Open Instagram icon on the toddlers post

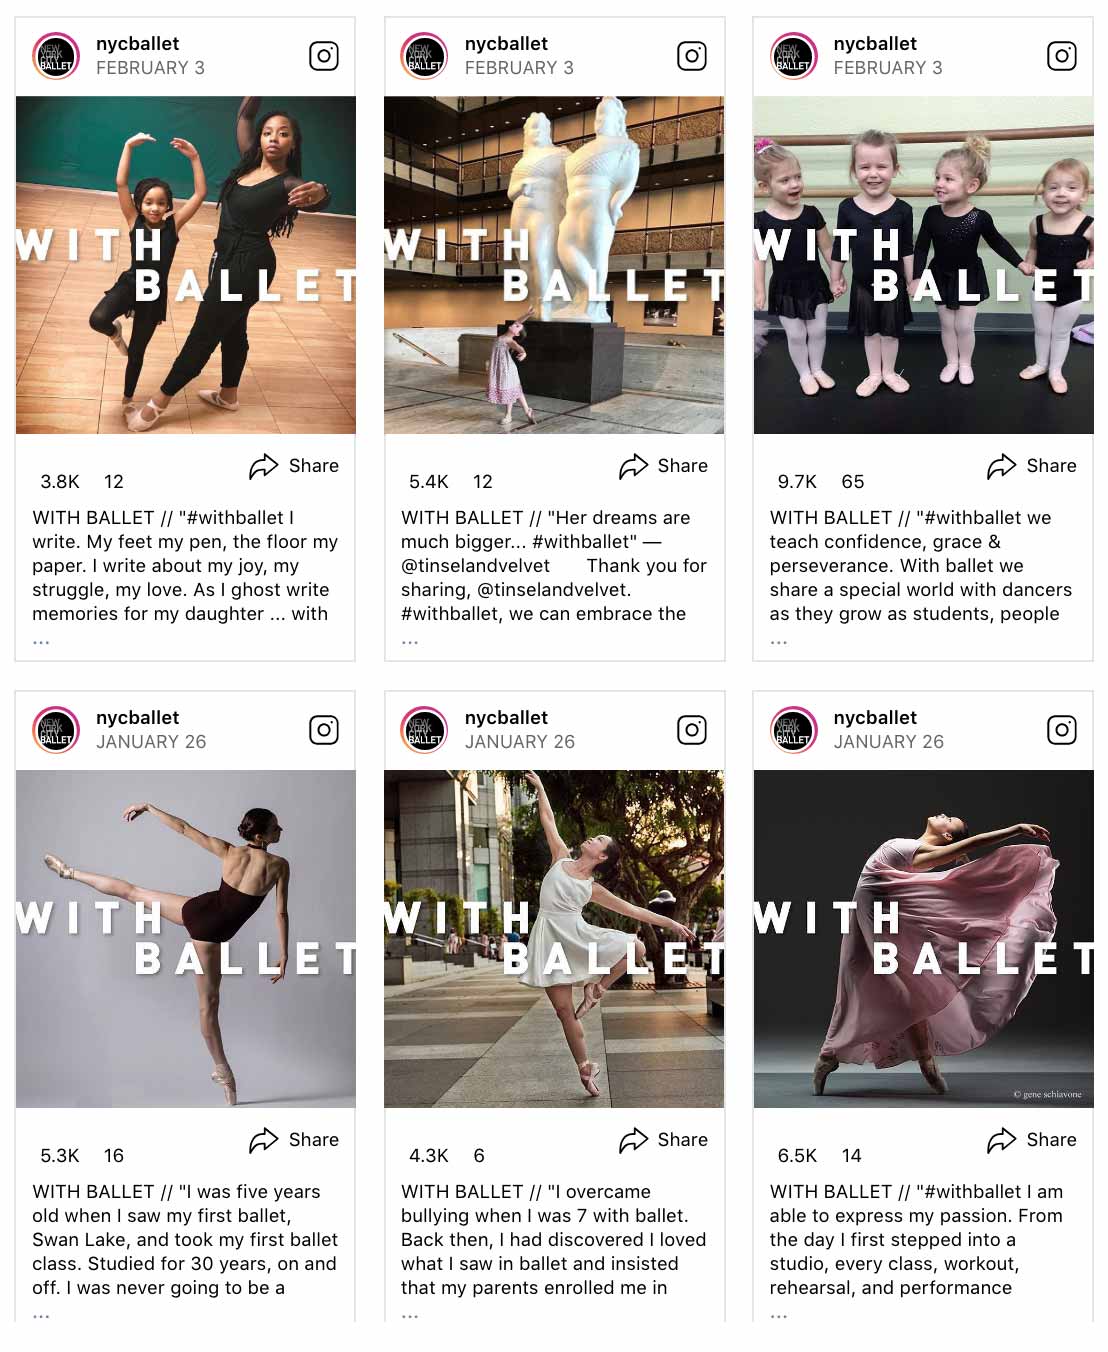click(x=1061, y=56)
